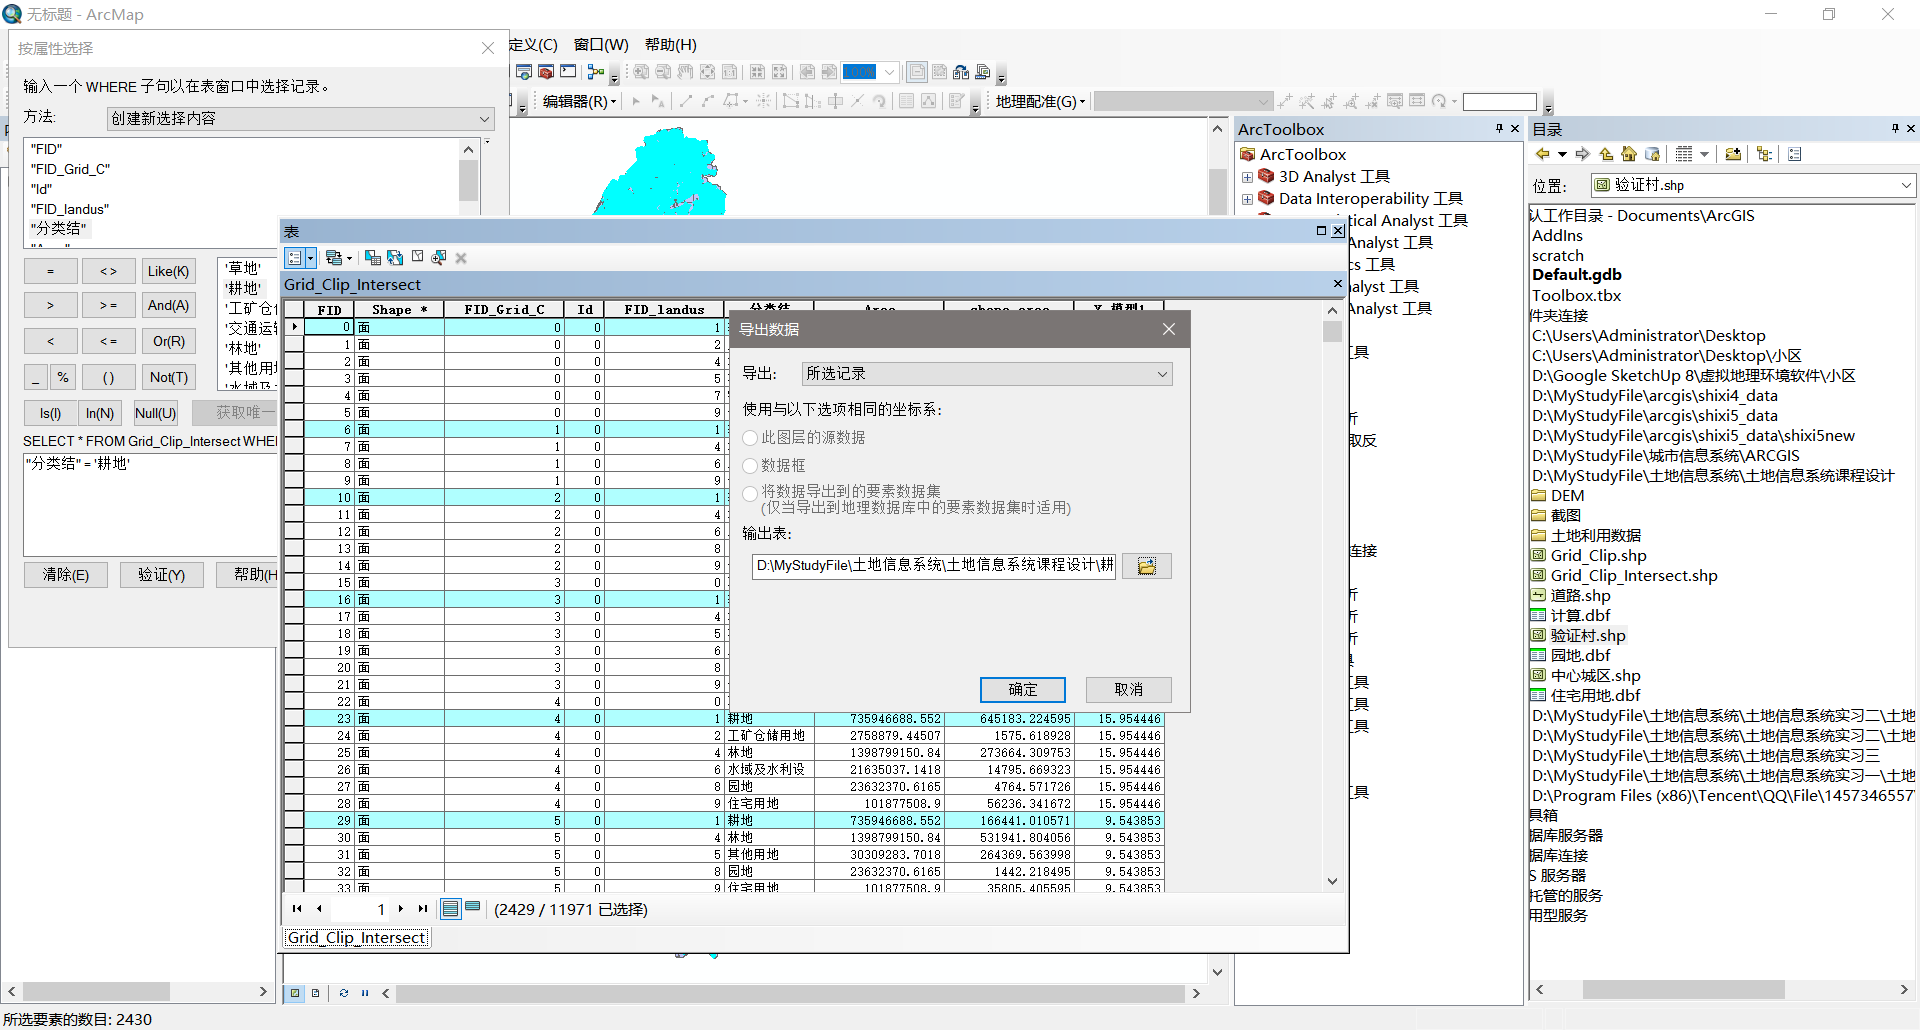Switch map to data view button at bottom
This screenshot has height=1030, width=1920.
295,993
